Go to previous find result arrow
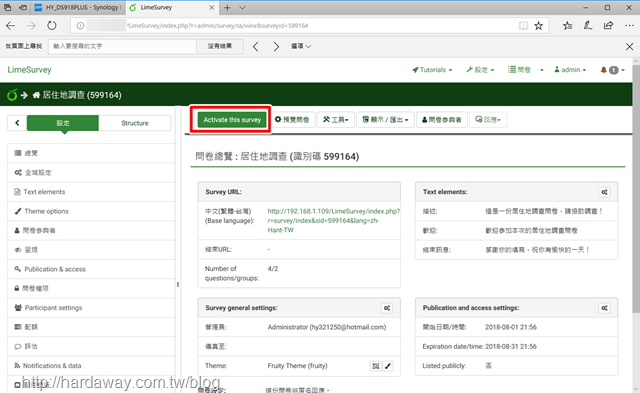Screen dimensions: 640x393 (x=256, y=47)
